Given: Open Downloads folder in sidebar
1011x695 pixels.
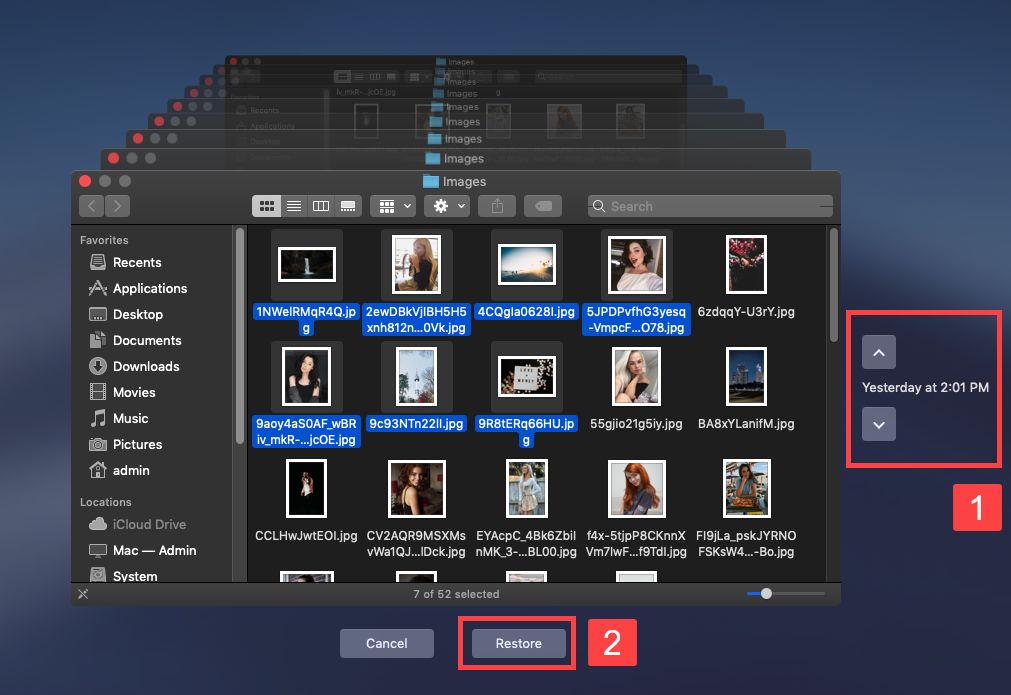Looking at the screenshot, I should 145,366.
